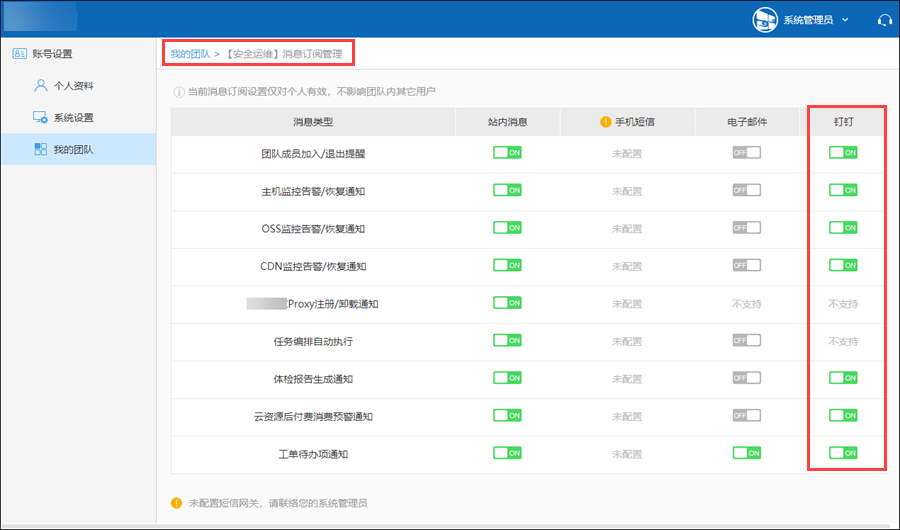Click the system administrator avatar icon
Screen dimensions: 900x530
(765, 19)
